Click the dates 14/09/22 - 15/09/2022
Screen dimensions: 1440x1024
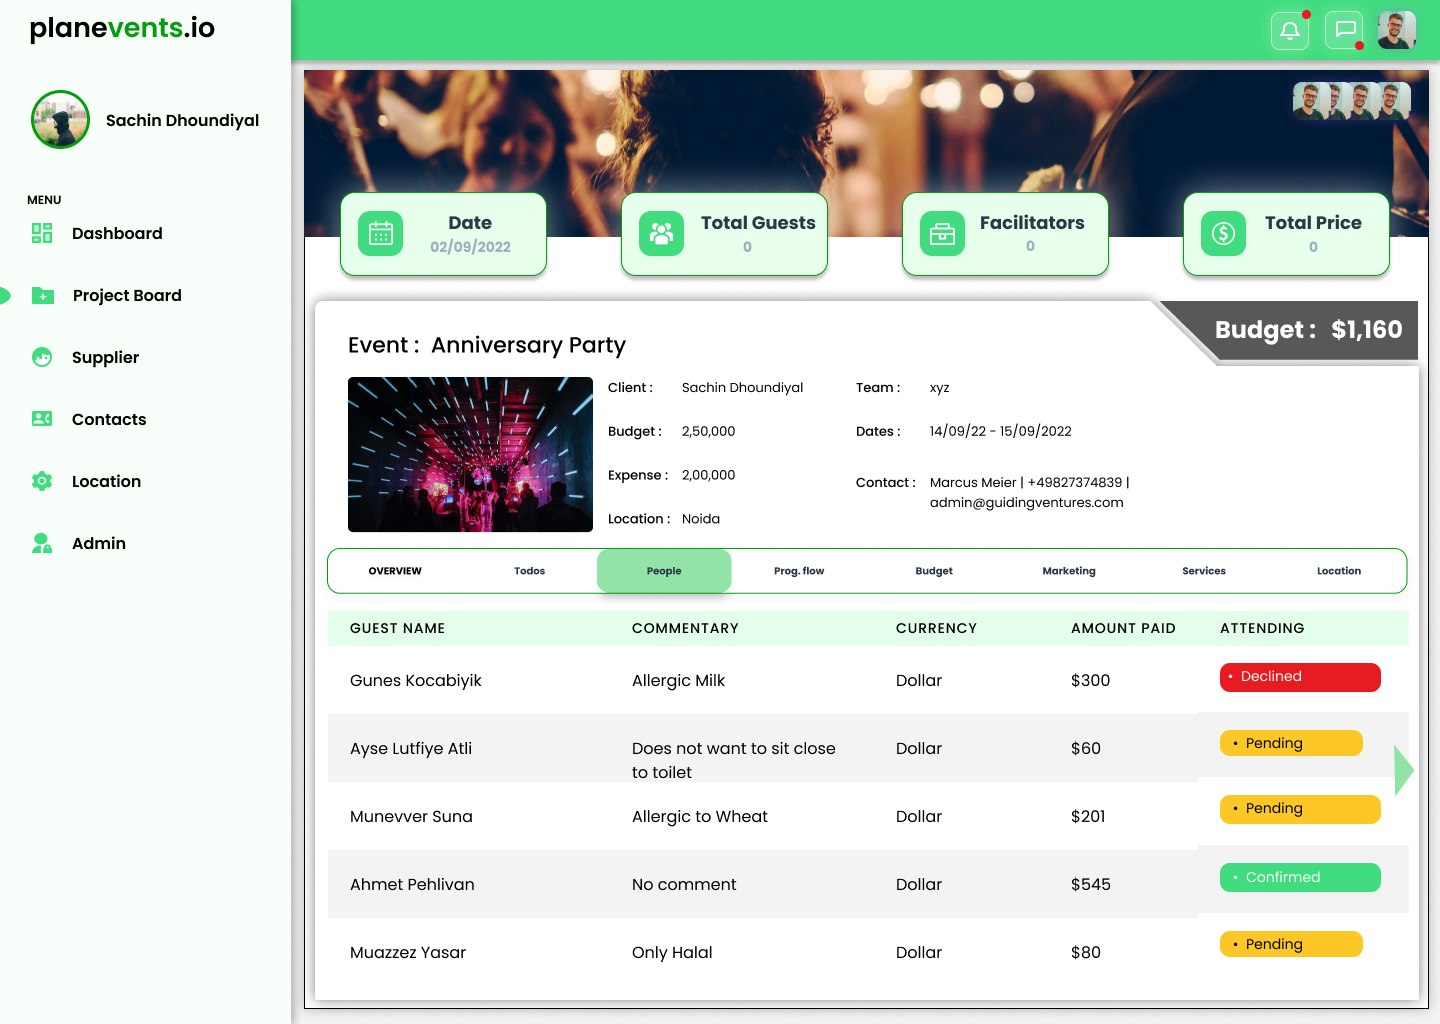point(1000,431)
